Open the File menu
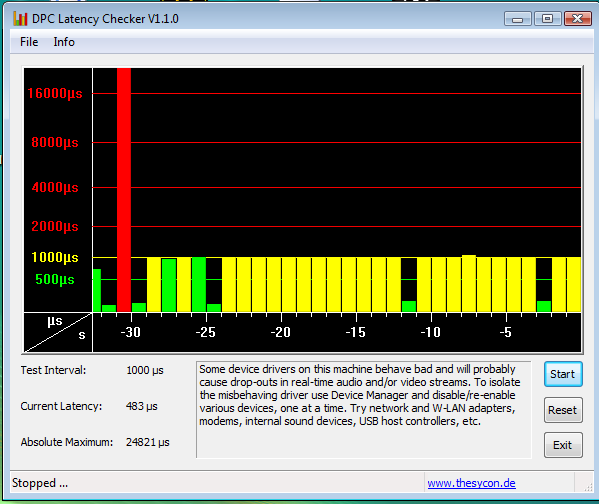 29,42
